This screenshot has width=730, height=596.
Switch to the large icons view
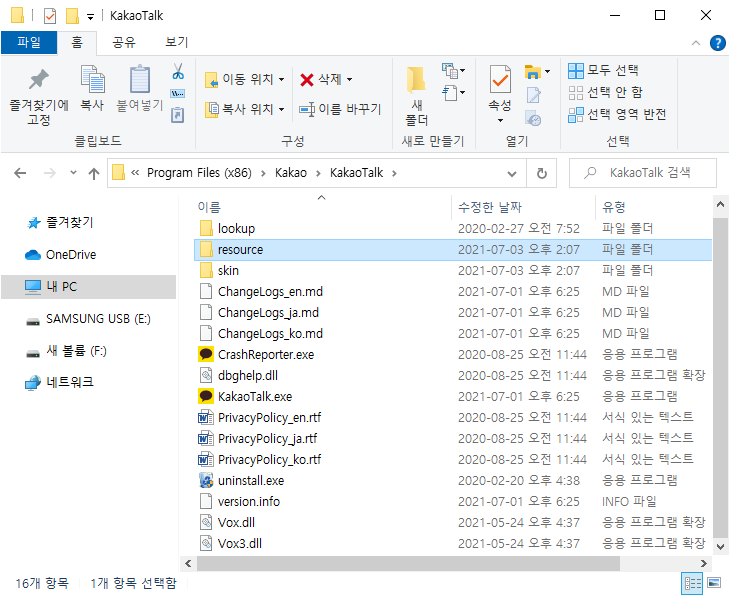tap(714, 583)
